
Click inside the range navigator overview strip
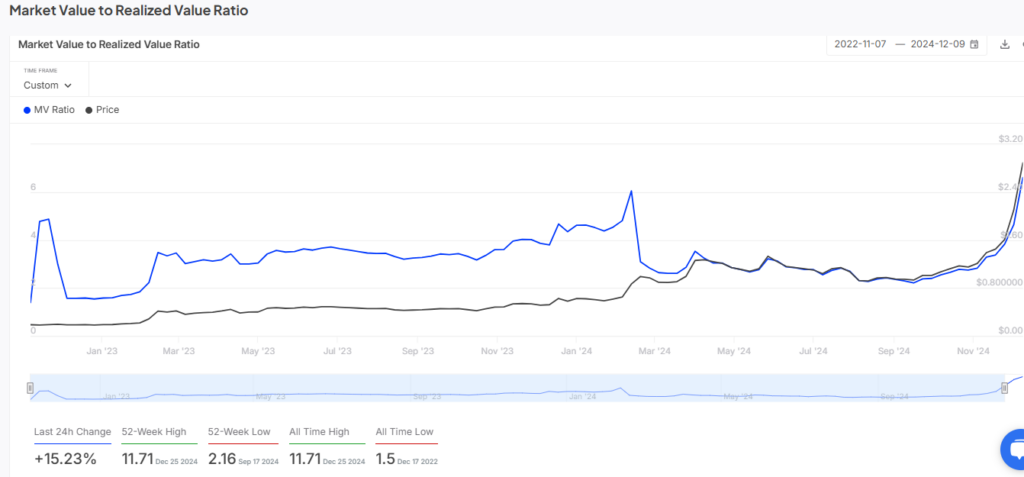point(500,388)
